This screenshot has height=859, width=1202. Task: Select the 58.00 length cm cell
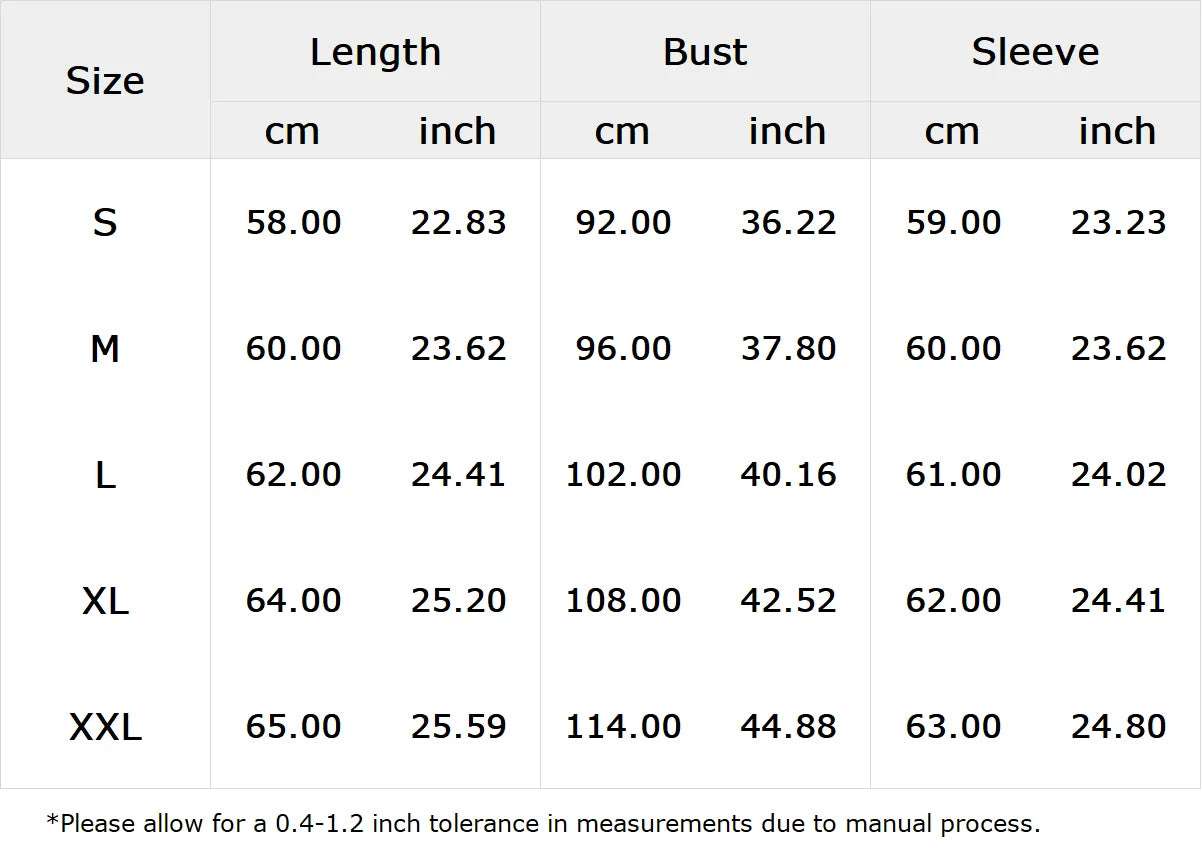coord(293,222)
